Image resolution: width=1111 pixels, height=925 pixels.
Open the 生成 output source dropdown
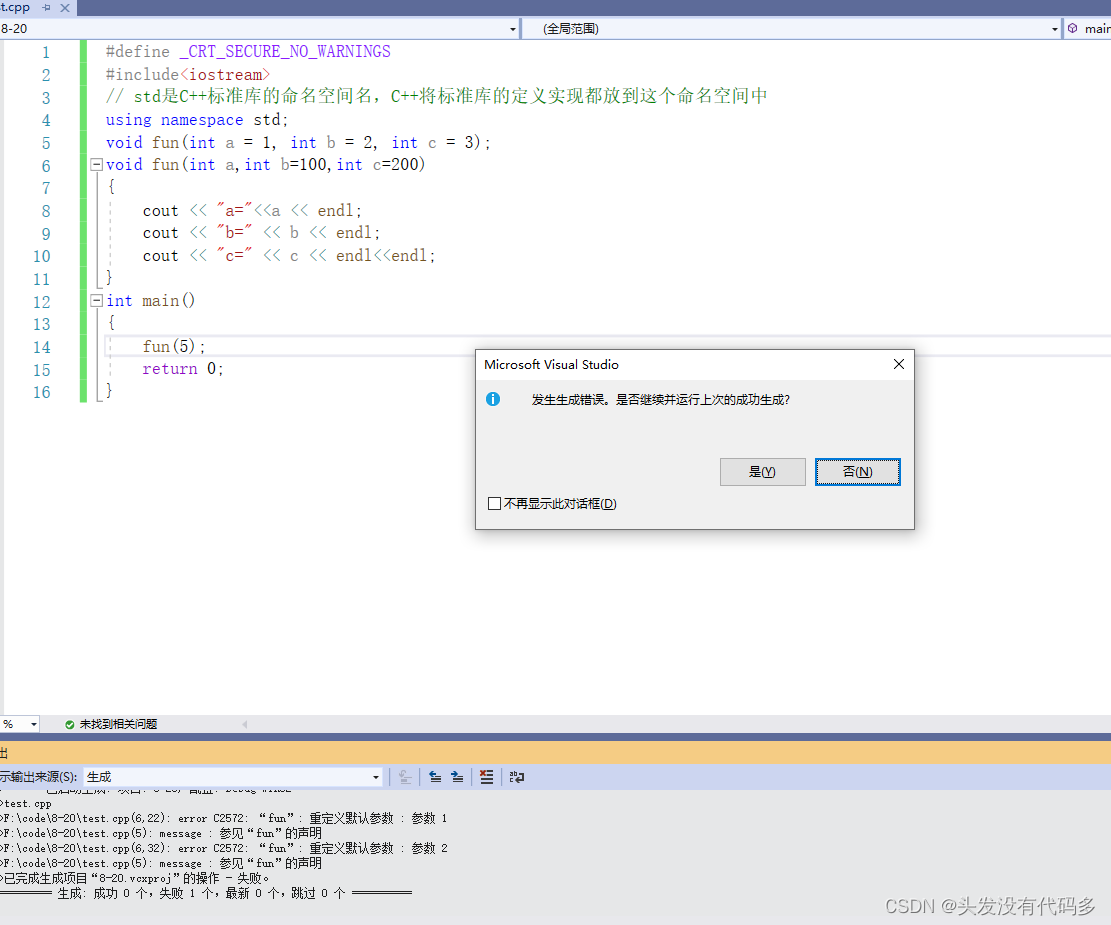point(375,776)
